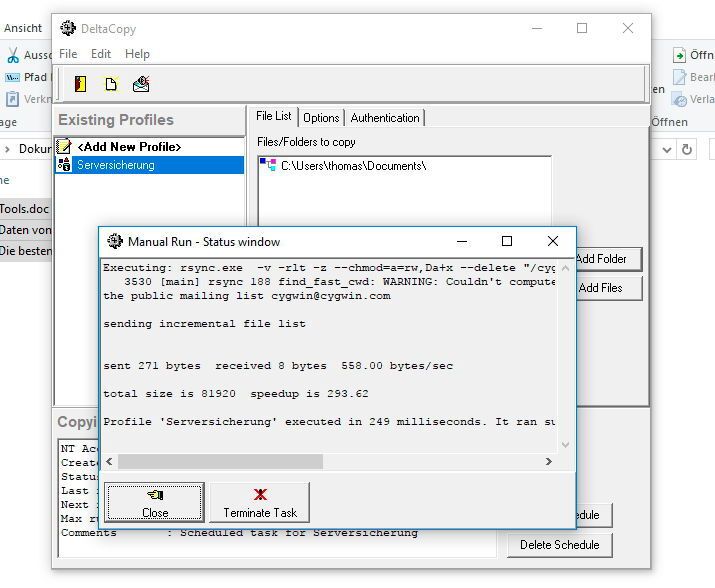Click the exit door icon in DeltaCopy toolbar

(x=80, y=84)
